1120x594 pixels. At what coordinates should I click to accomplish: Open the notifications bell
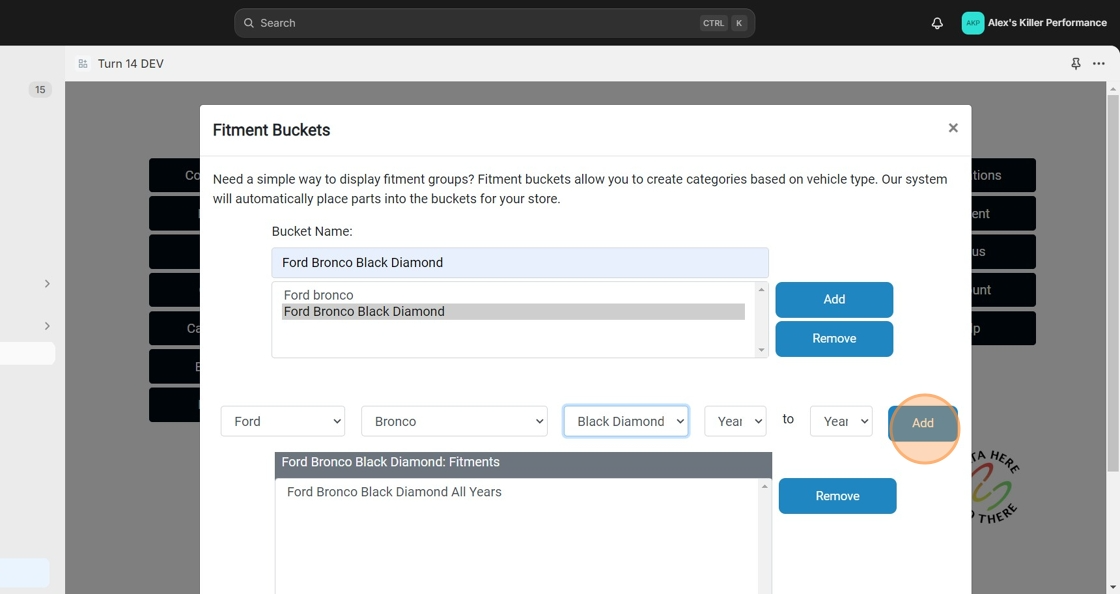tap(937, 23)
